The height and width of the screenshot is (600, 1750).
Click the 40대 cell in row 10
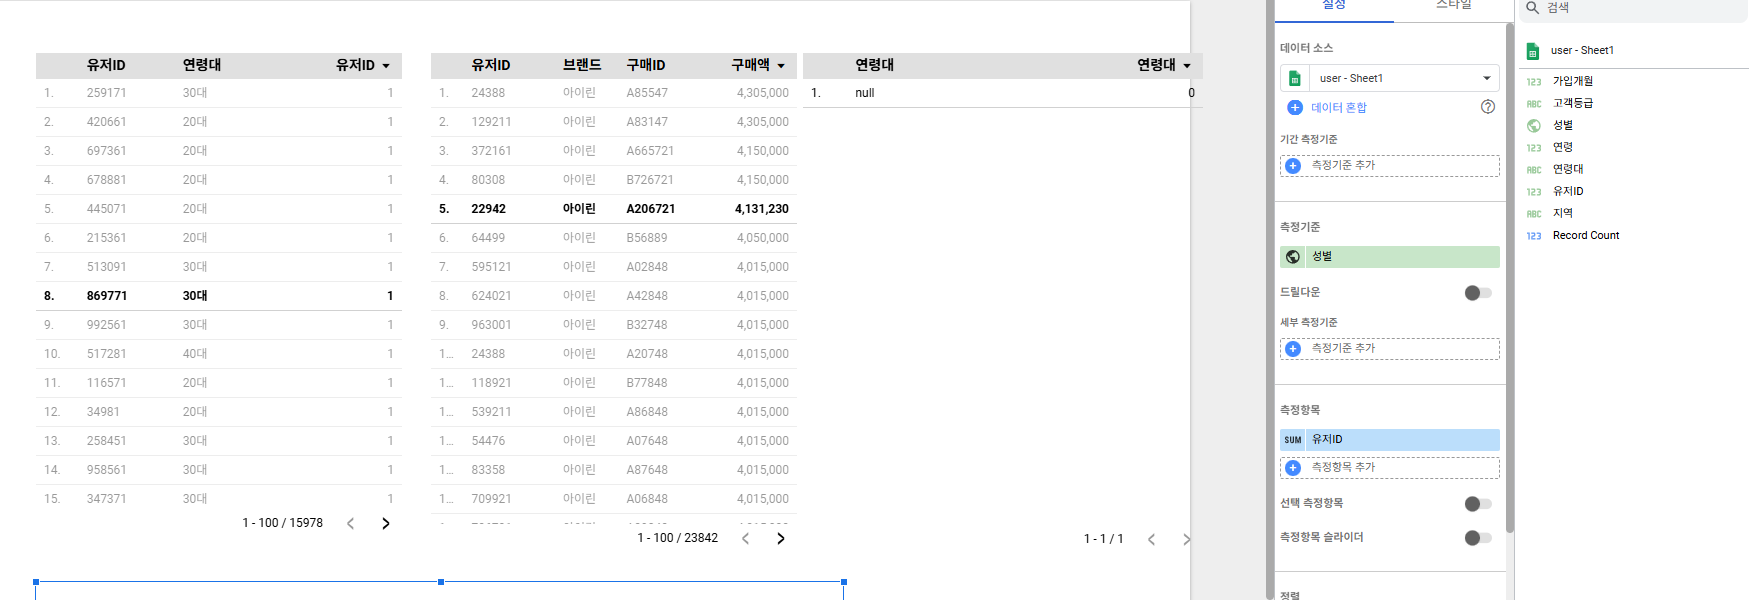click(195, 354)
